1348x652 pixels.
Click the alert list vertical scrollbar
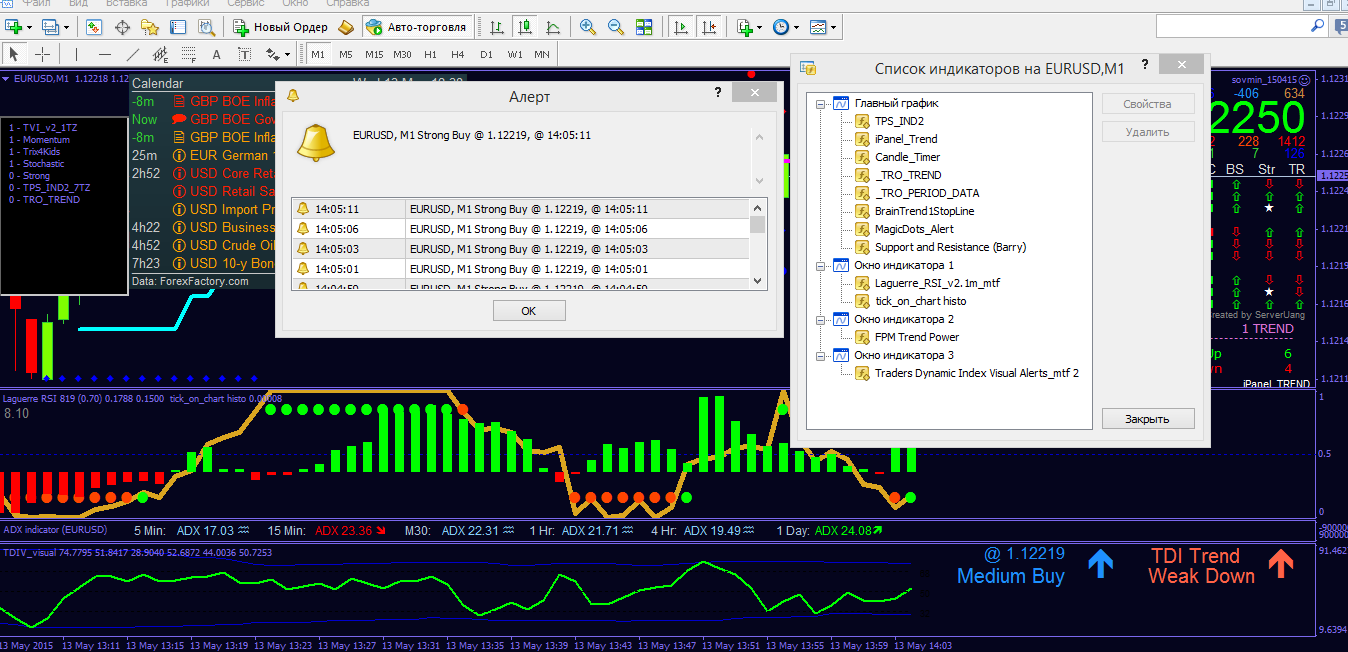click(x=757, y=245)
